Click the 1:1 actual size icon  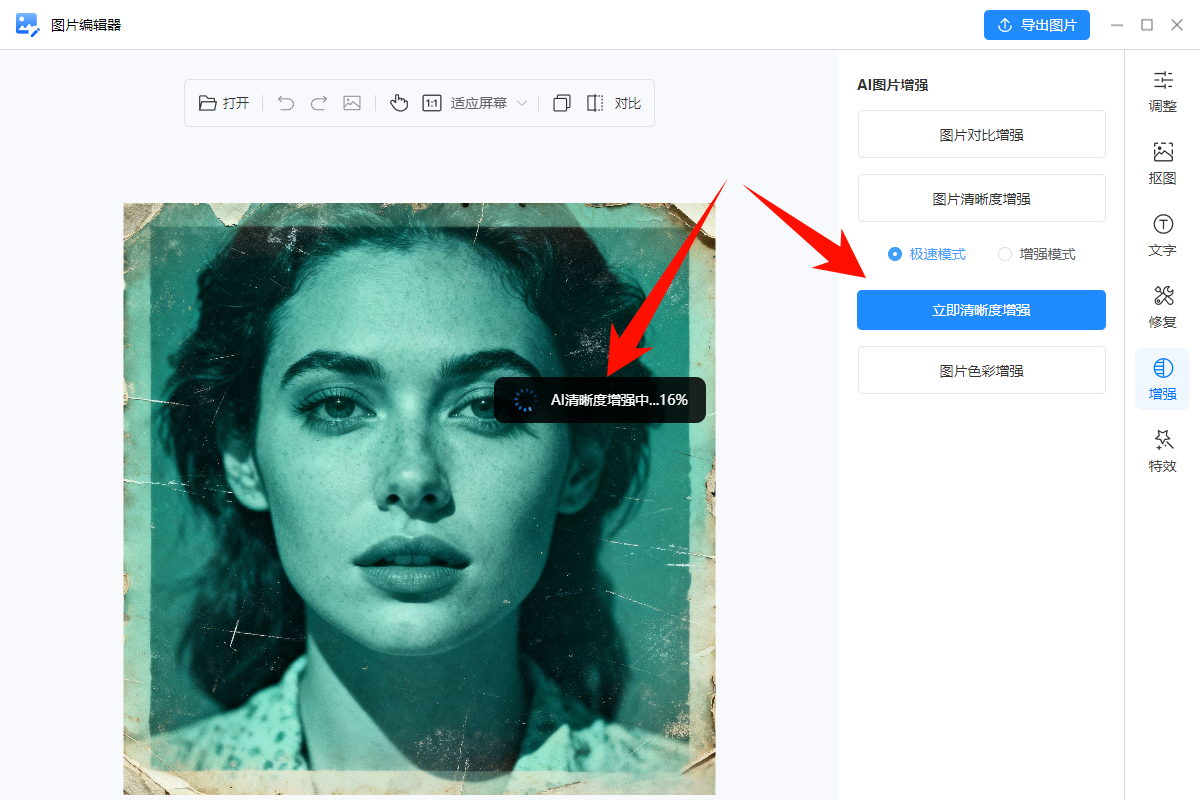(x=432, y=103)
